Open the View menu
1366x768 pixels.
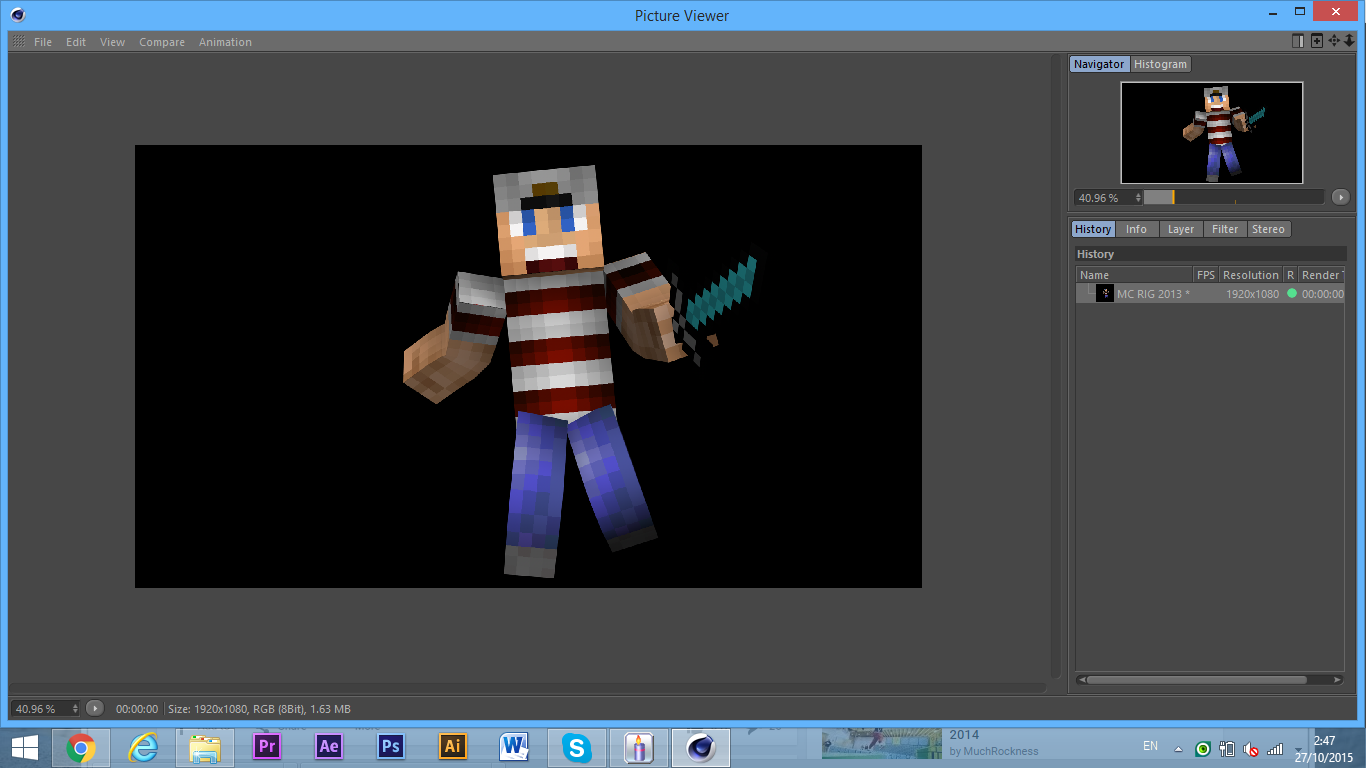112,42
